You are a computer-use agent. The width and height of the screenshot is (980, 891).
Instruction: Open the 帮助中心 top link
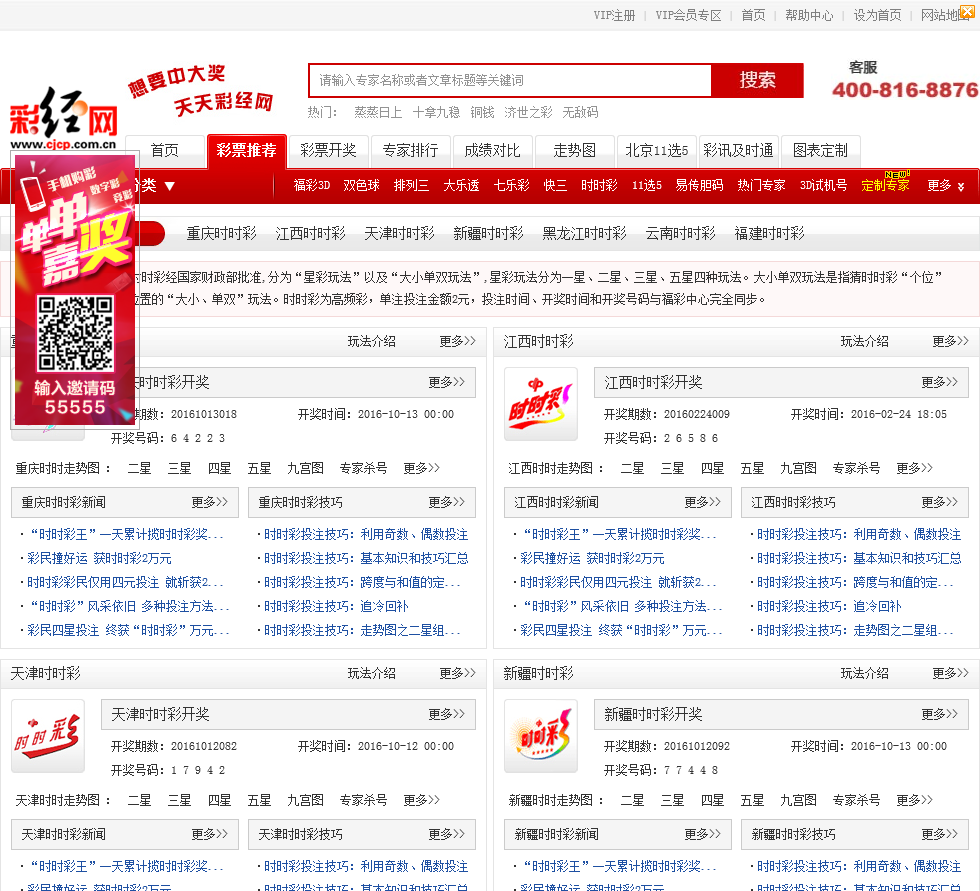[x=809, y=15]
